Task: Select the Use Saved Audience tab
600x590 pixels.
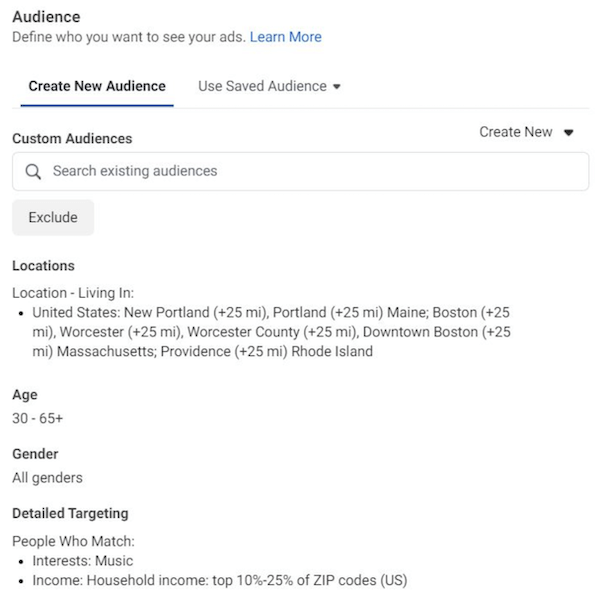Action: tap(262, 86)
